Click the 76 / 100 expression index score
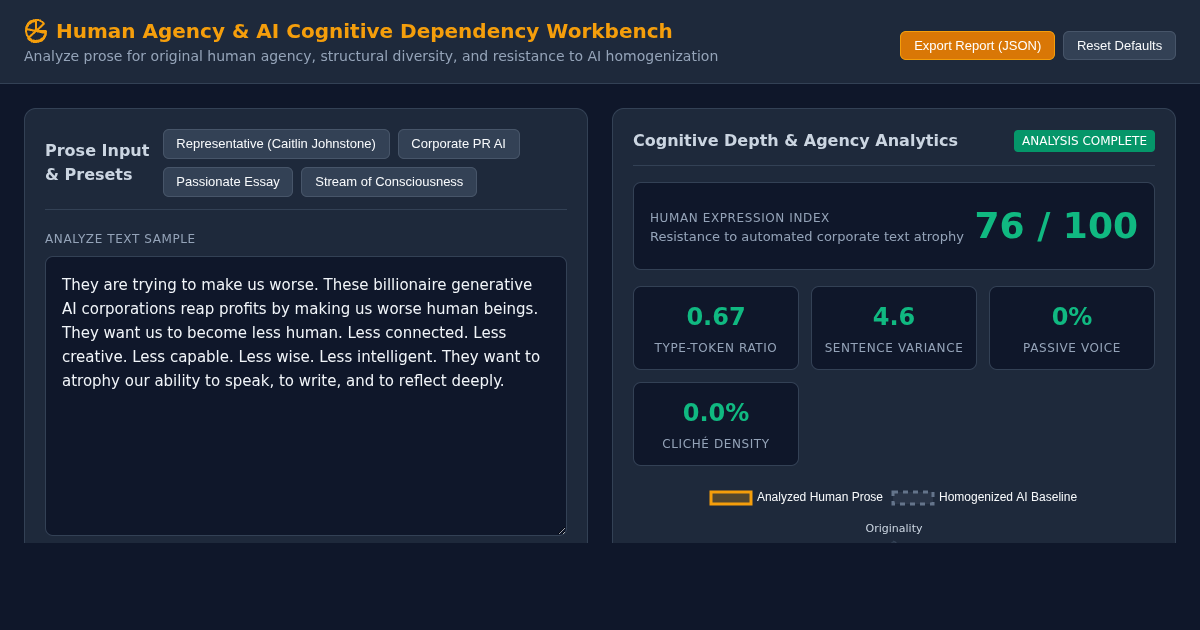This screenshot has width=1200, height=630. click(x=1056, y=226)
